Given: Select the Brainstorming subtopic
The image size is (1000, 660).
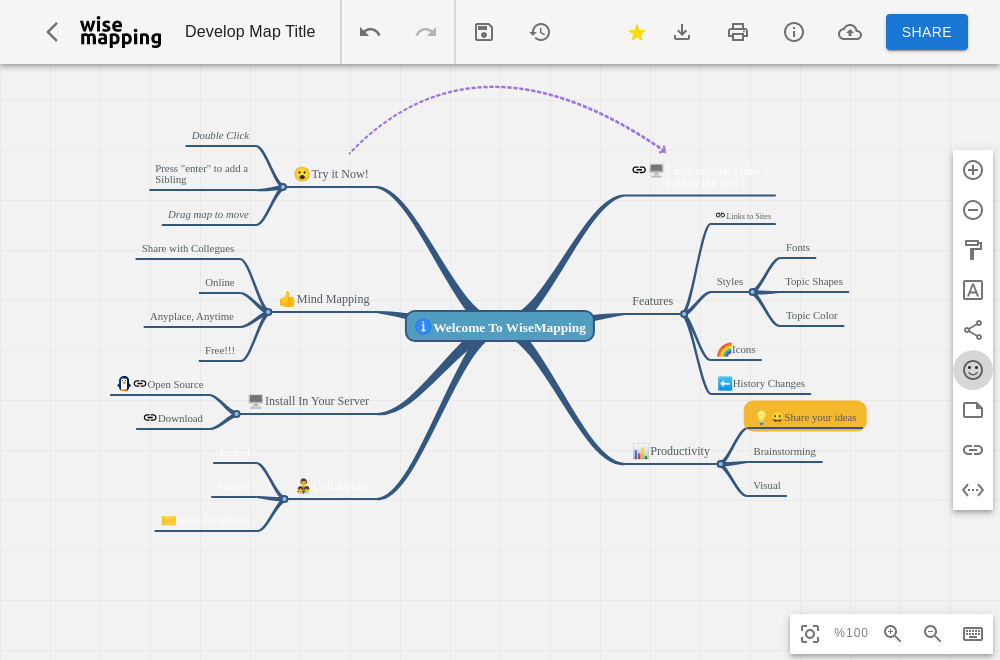Looking at the screenshot, I should [784, 451].
